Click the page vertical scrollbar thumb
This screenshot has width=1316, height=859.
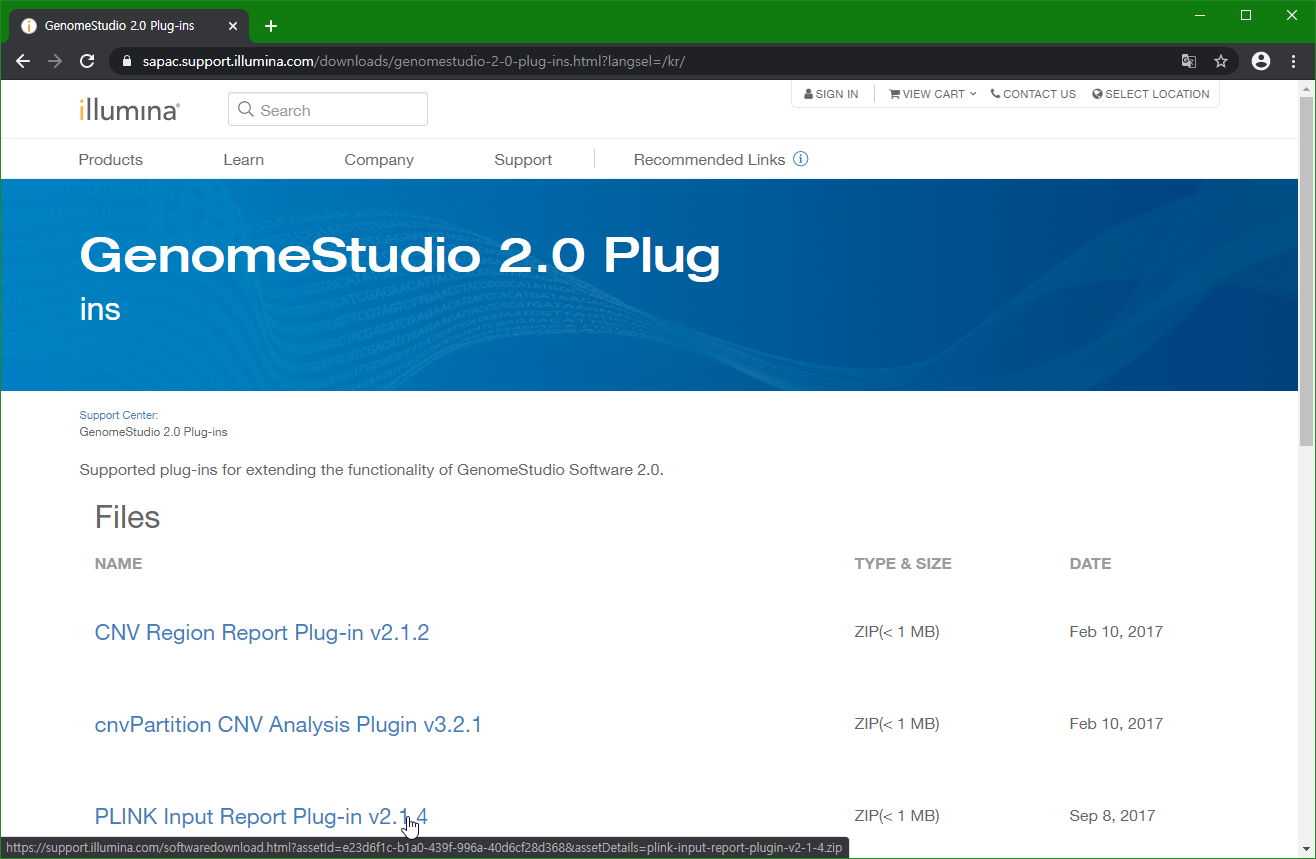point(1306,270)
